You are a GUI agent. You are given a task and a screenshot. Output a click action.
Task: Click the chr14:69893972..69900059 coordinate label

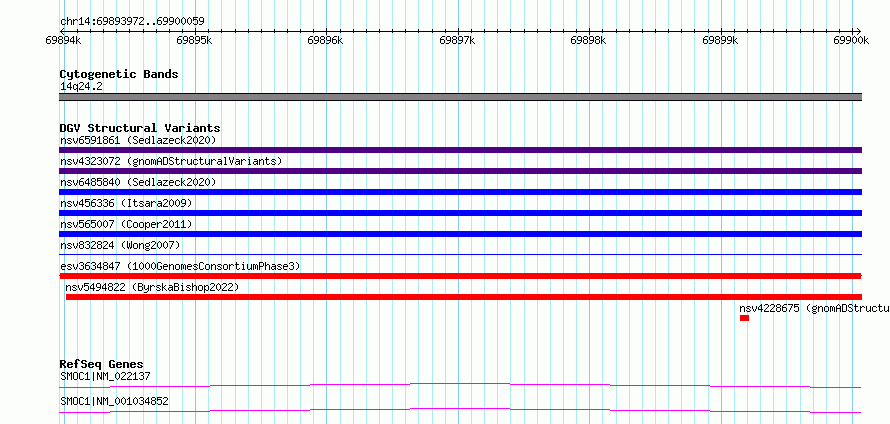pos(132,22)
